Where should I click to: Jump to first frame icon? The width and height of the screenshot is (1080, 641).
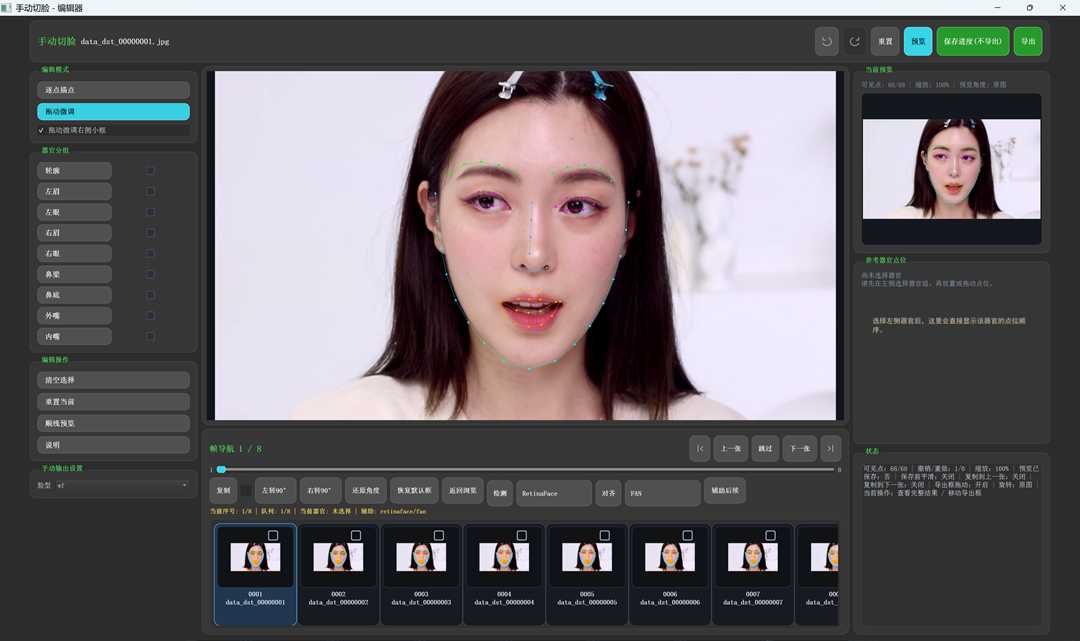click(700, 448)
